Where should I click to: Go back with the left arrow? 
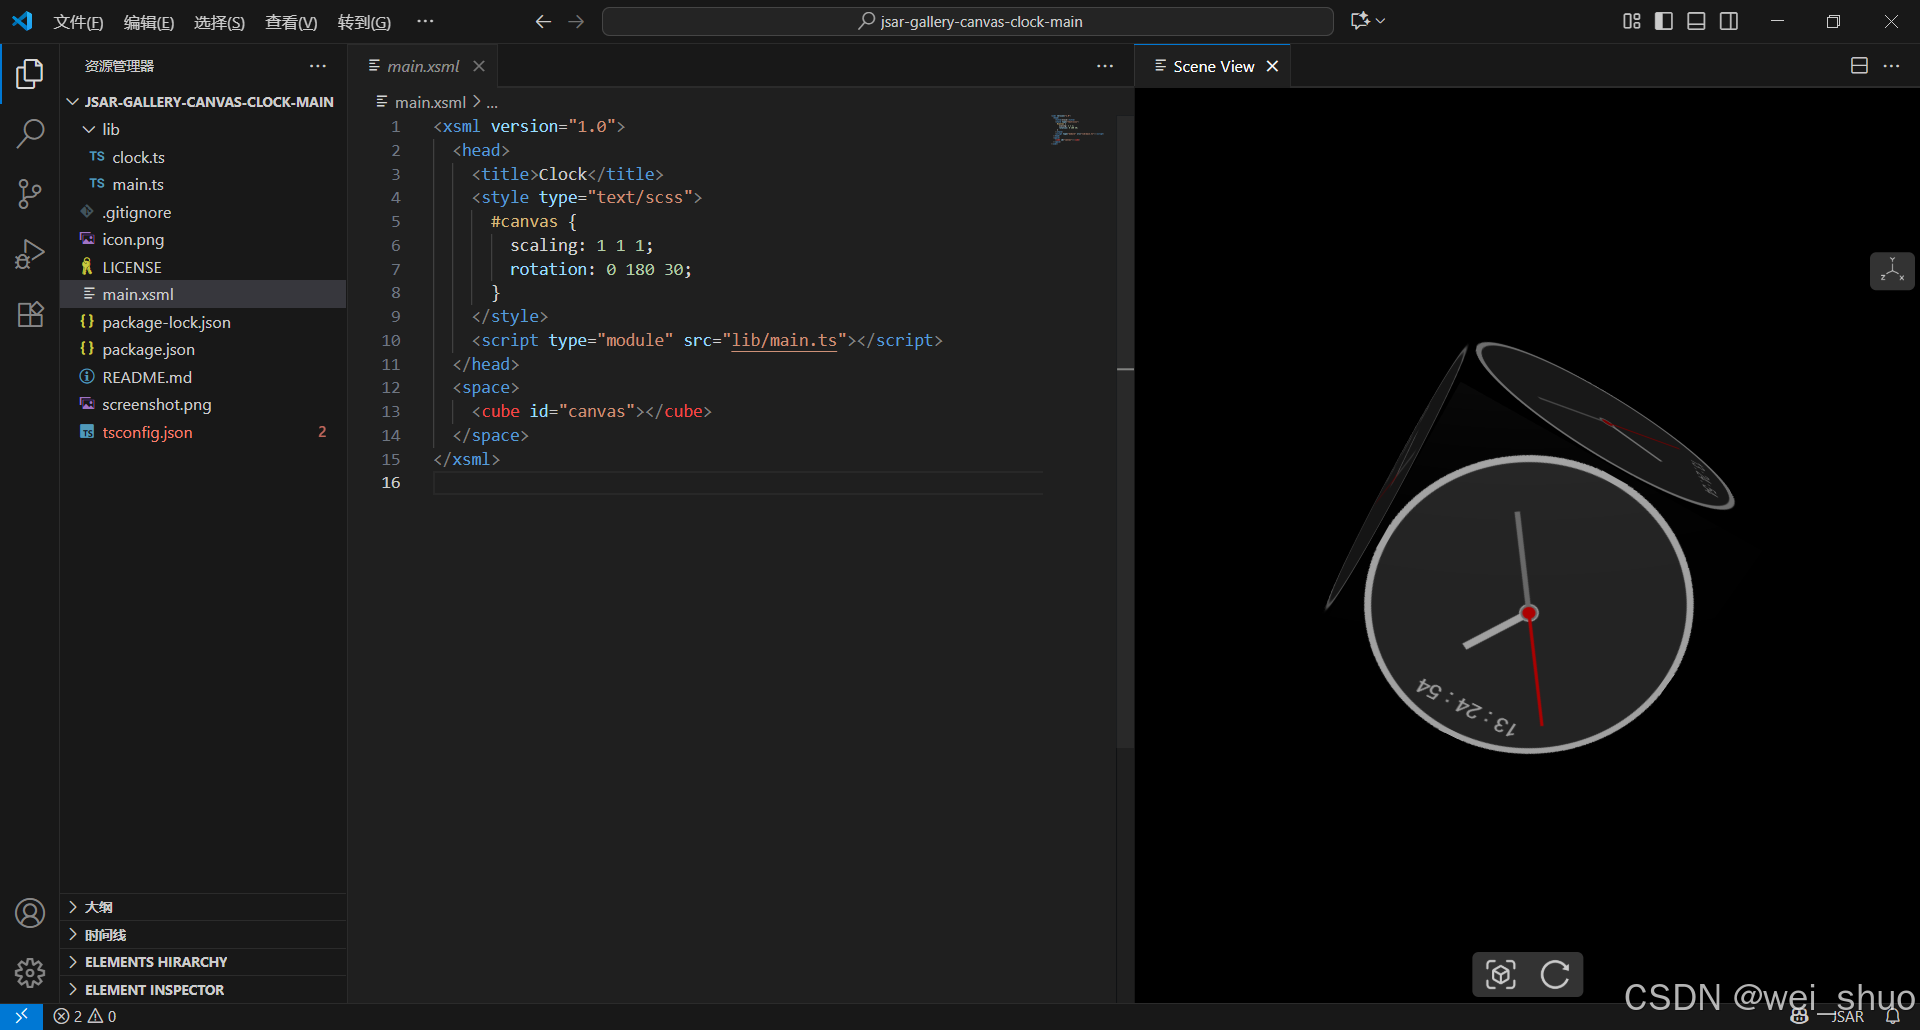click(543, 21)
